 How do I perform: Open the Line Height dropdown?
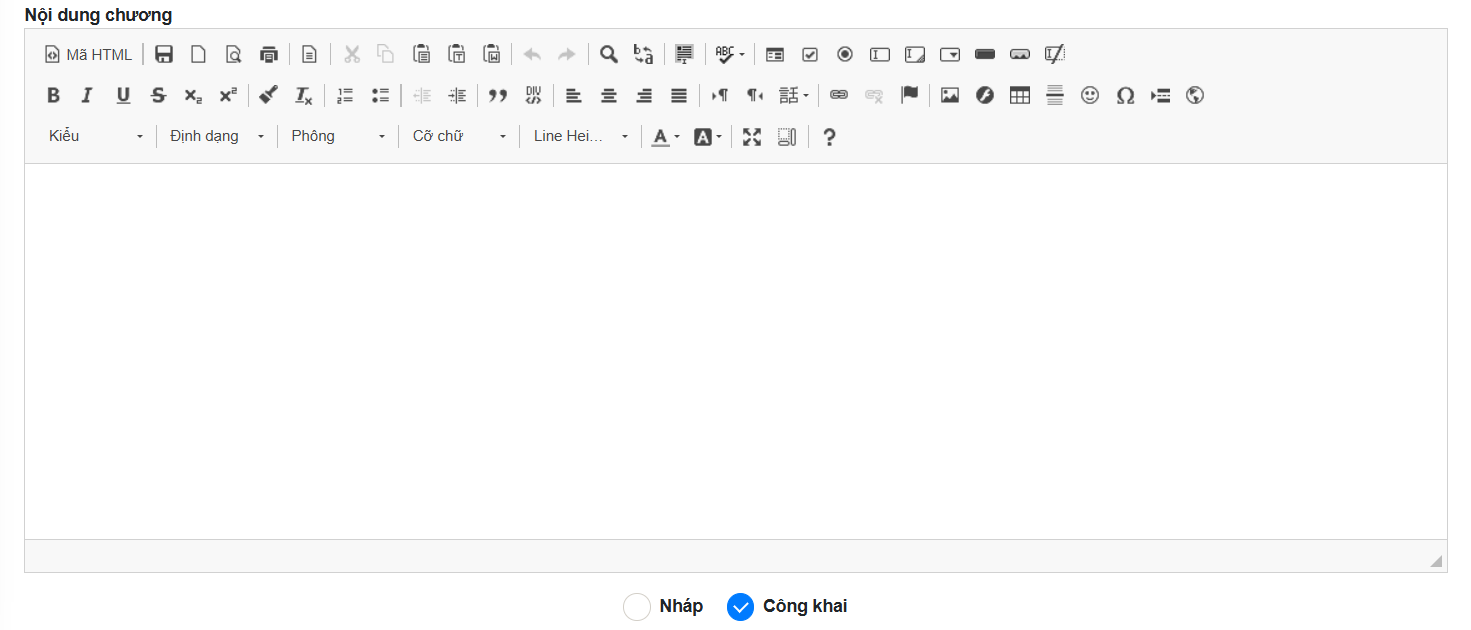581,136
